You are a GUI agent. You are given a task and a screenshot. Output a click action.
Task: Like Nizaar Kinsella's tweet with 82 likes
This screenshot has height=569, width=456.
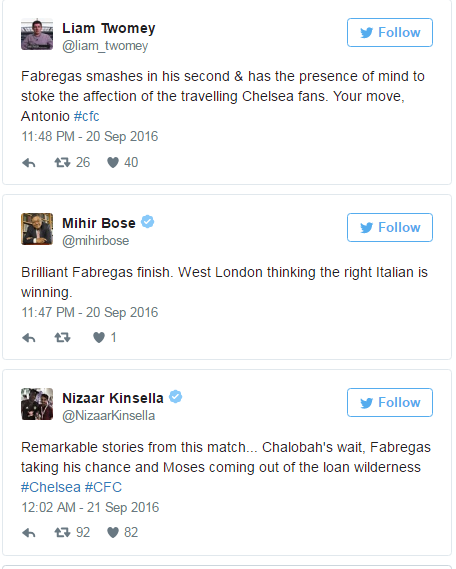113,533
